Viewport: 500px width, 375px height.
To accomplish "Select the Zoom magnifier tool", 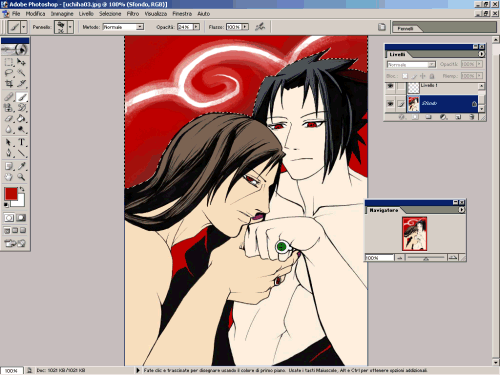I will point(22,177).
